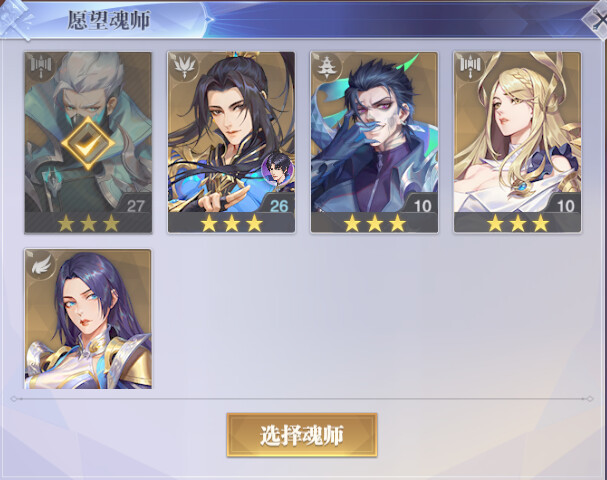The image size is (607, 480).
Task: Click the tower class emblem on the blue-haired man's card
Action: 327,66
